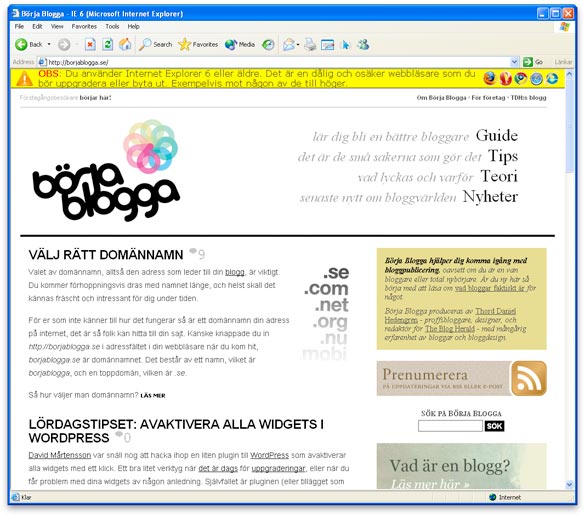Viewport: 585px width, 516px height.
Task: Click the Go button next to address bar
Action: pos(532,62)
